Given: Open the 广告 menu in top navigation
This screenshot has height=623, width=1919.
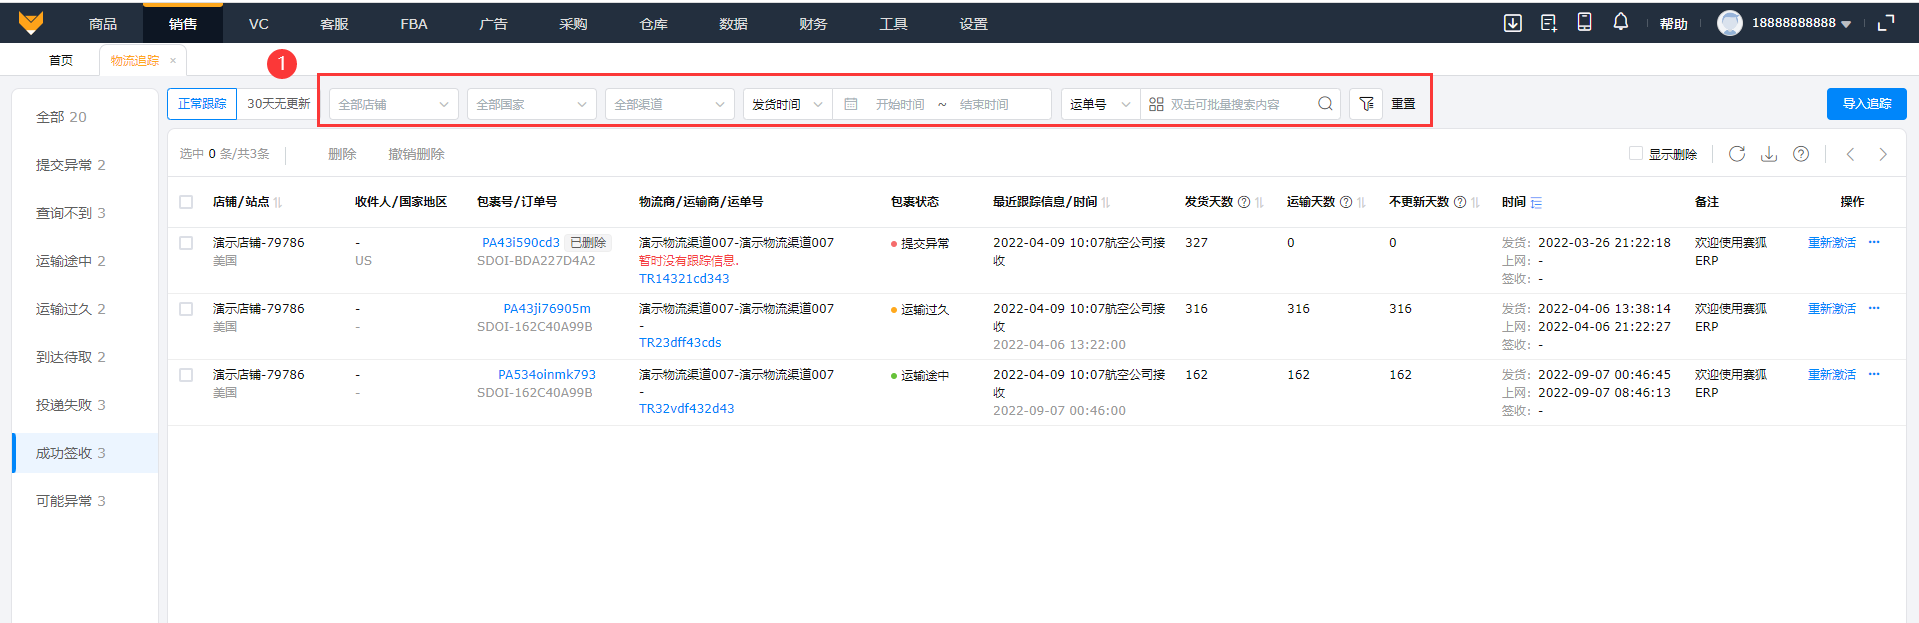Looking at the screenshot, I should coord(493,24).
